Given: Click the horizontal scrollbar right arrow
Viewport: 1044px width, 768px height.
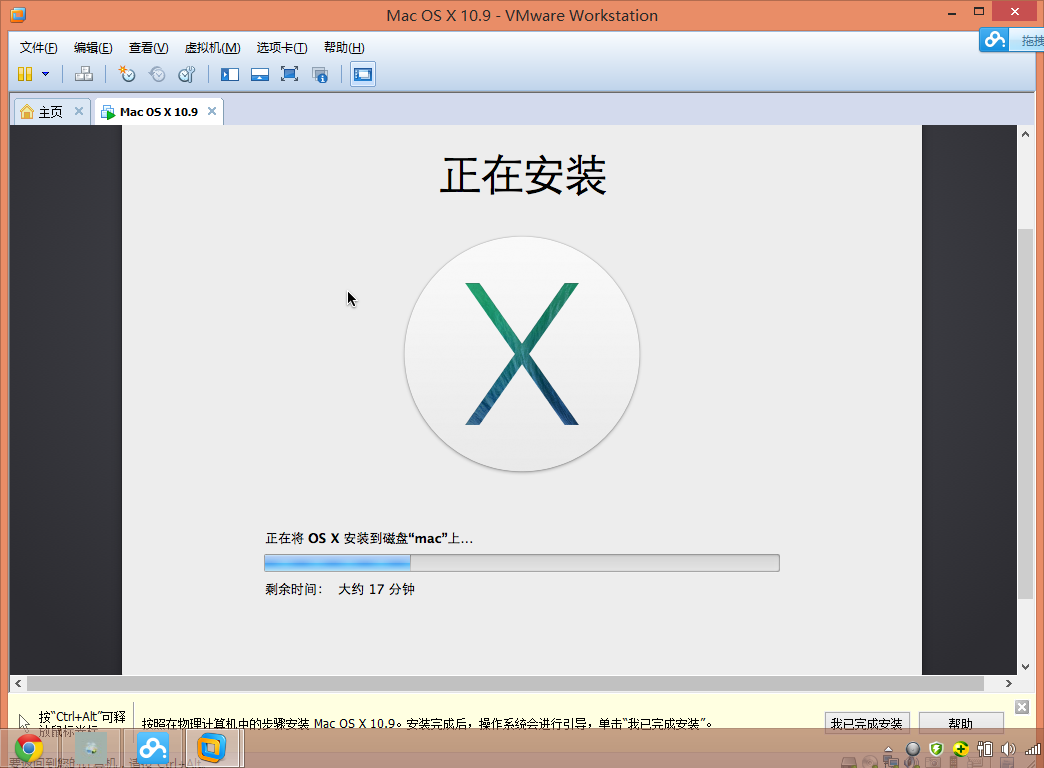Looking at the screenshot, I should [1009, 683].
